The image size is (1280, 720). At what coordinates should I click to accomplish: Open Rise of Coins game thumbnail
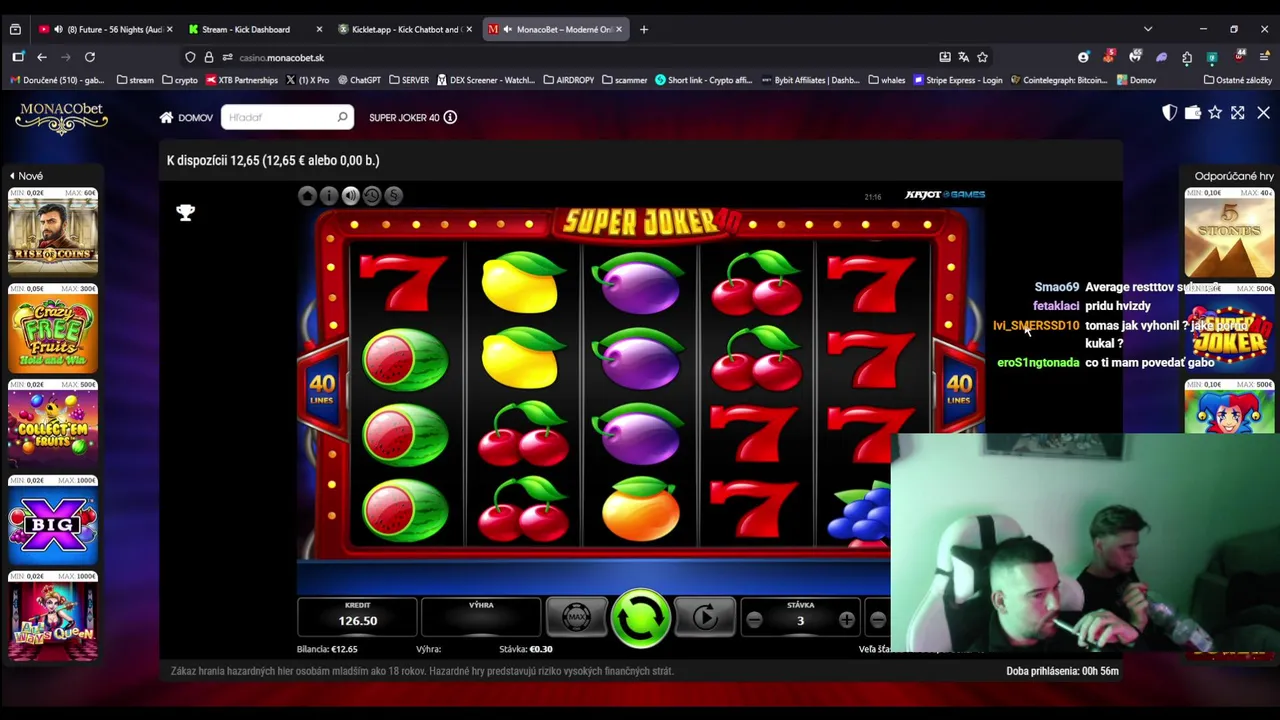53,231
